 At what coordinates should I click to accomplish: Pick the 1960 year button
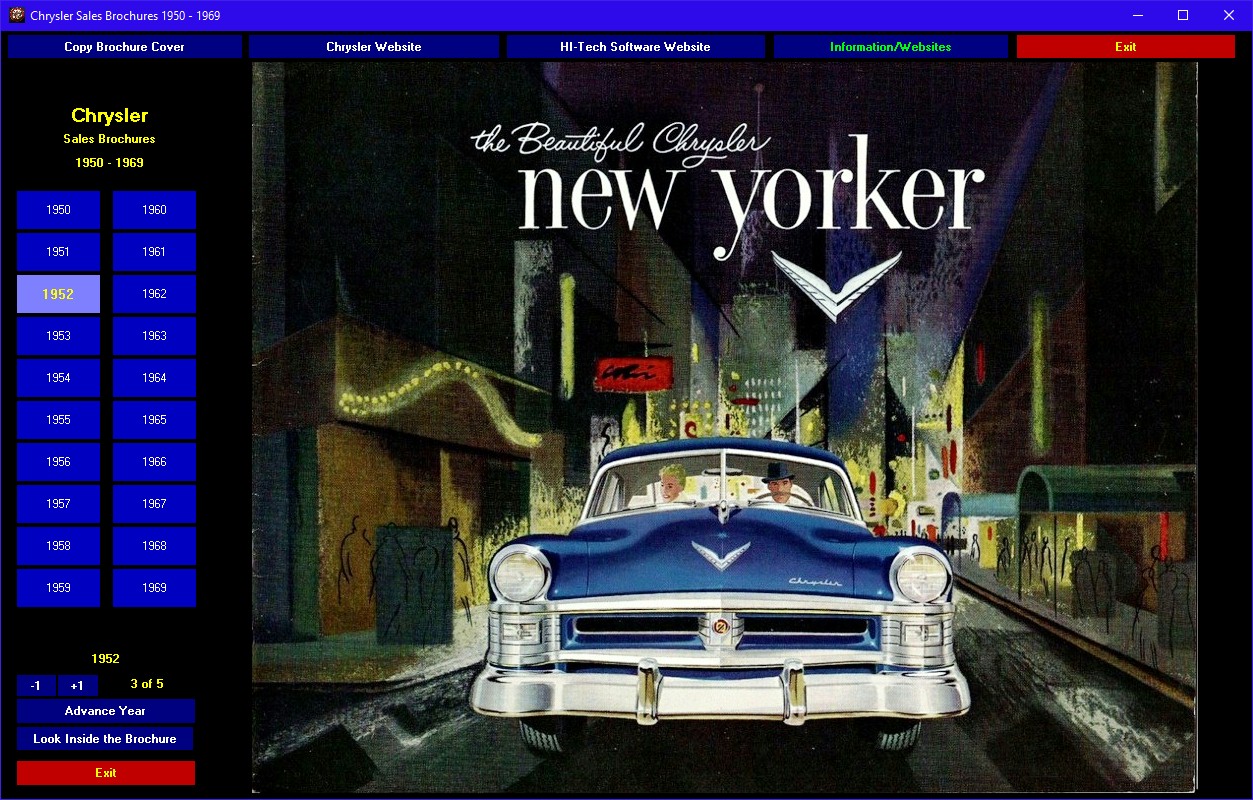click(154, 210)
